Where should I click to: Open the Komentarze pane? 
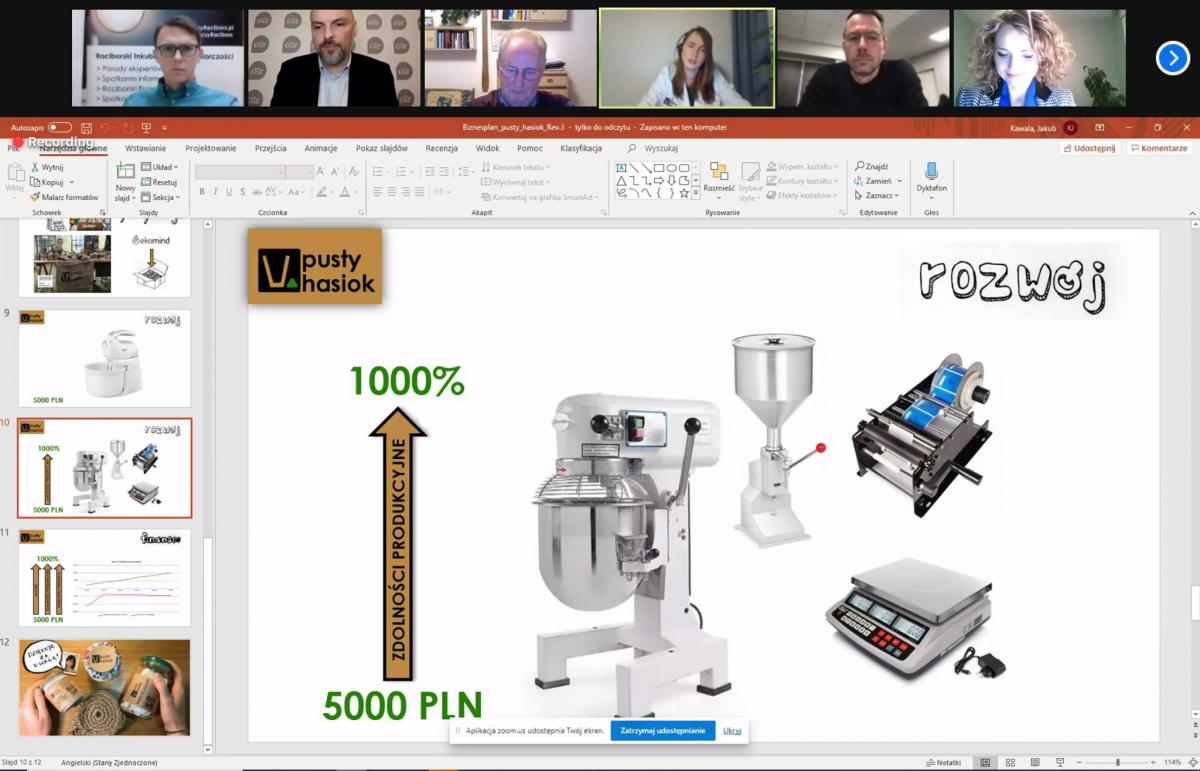1160,148
